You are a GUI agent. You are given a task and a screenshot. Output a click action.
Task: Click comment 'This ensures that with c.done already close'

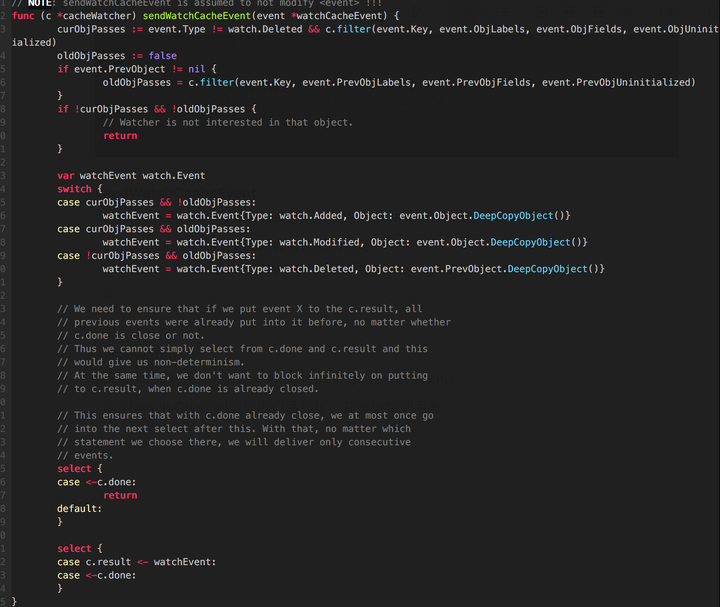click(245, 416)
